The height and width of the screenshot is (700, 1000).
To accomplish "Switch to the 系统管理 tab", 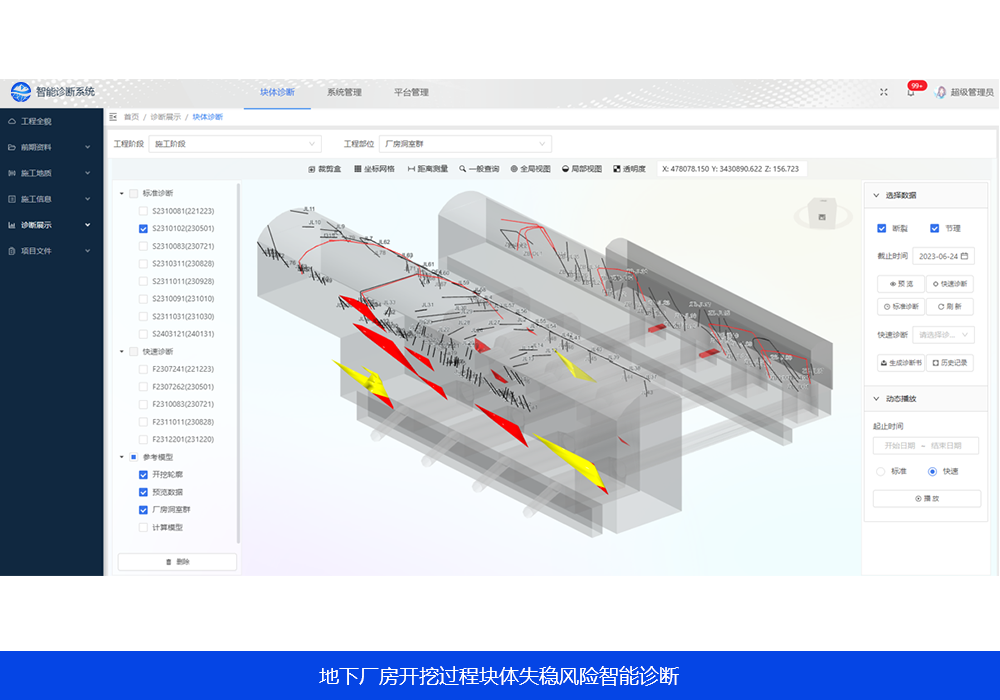I will point(344,92).
